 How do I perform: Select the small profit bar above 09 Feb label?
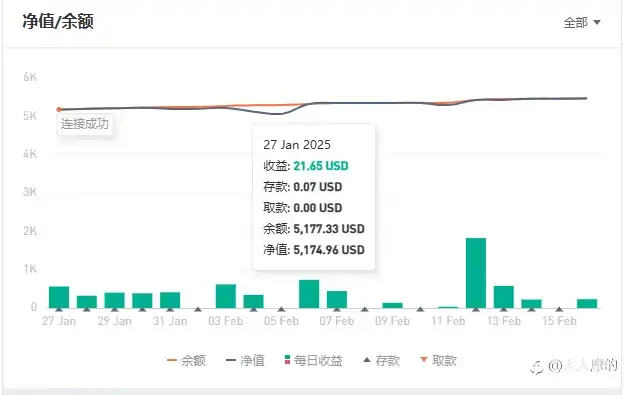point(392,305)
